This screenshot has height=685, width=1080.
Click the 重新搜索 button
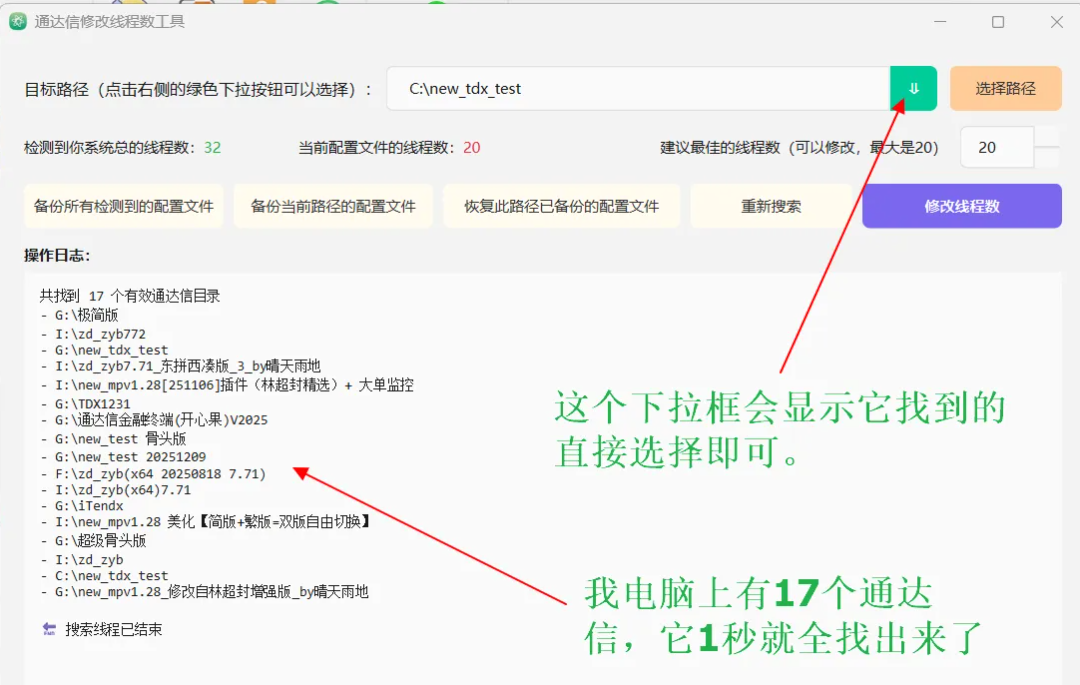pyautogui.click(x=771, y=206)
